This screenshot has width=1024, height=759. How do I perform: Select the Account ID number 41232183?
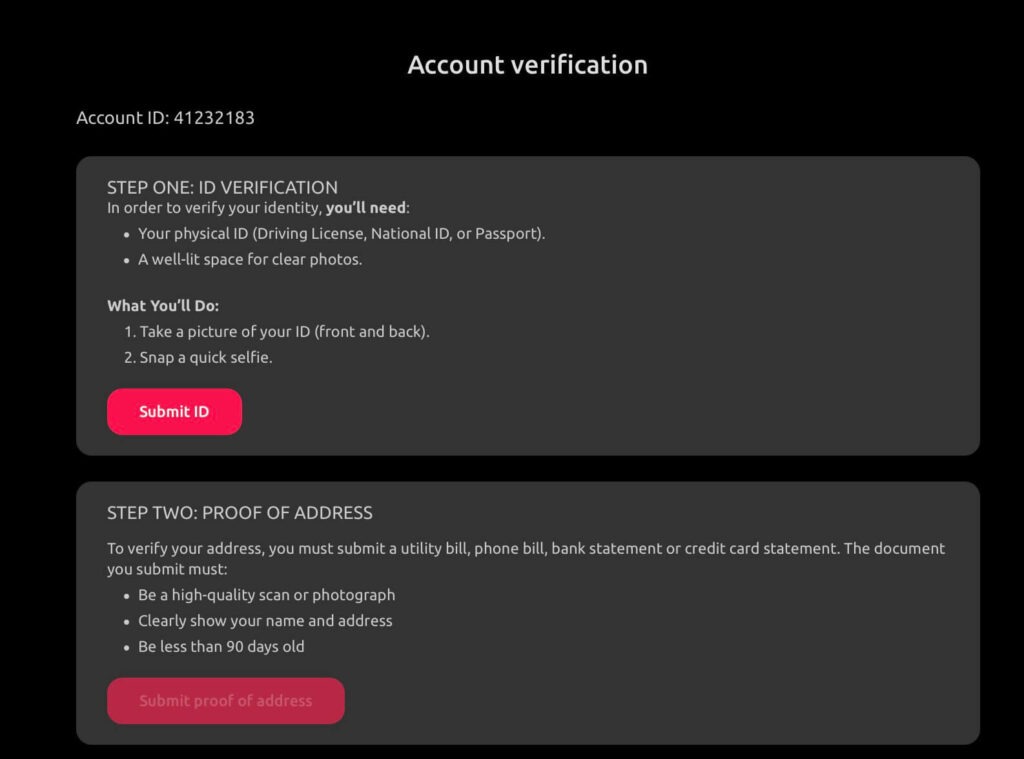[x=214, y=118]
